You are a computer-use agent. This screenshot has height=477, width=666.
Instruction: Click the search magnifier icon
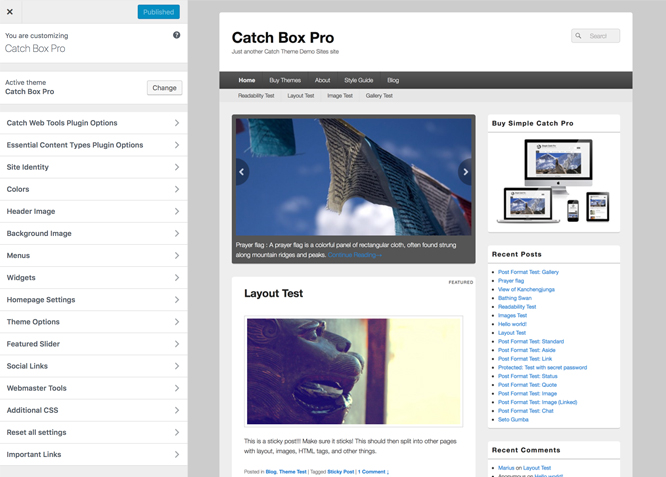click(579, 36)
